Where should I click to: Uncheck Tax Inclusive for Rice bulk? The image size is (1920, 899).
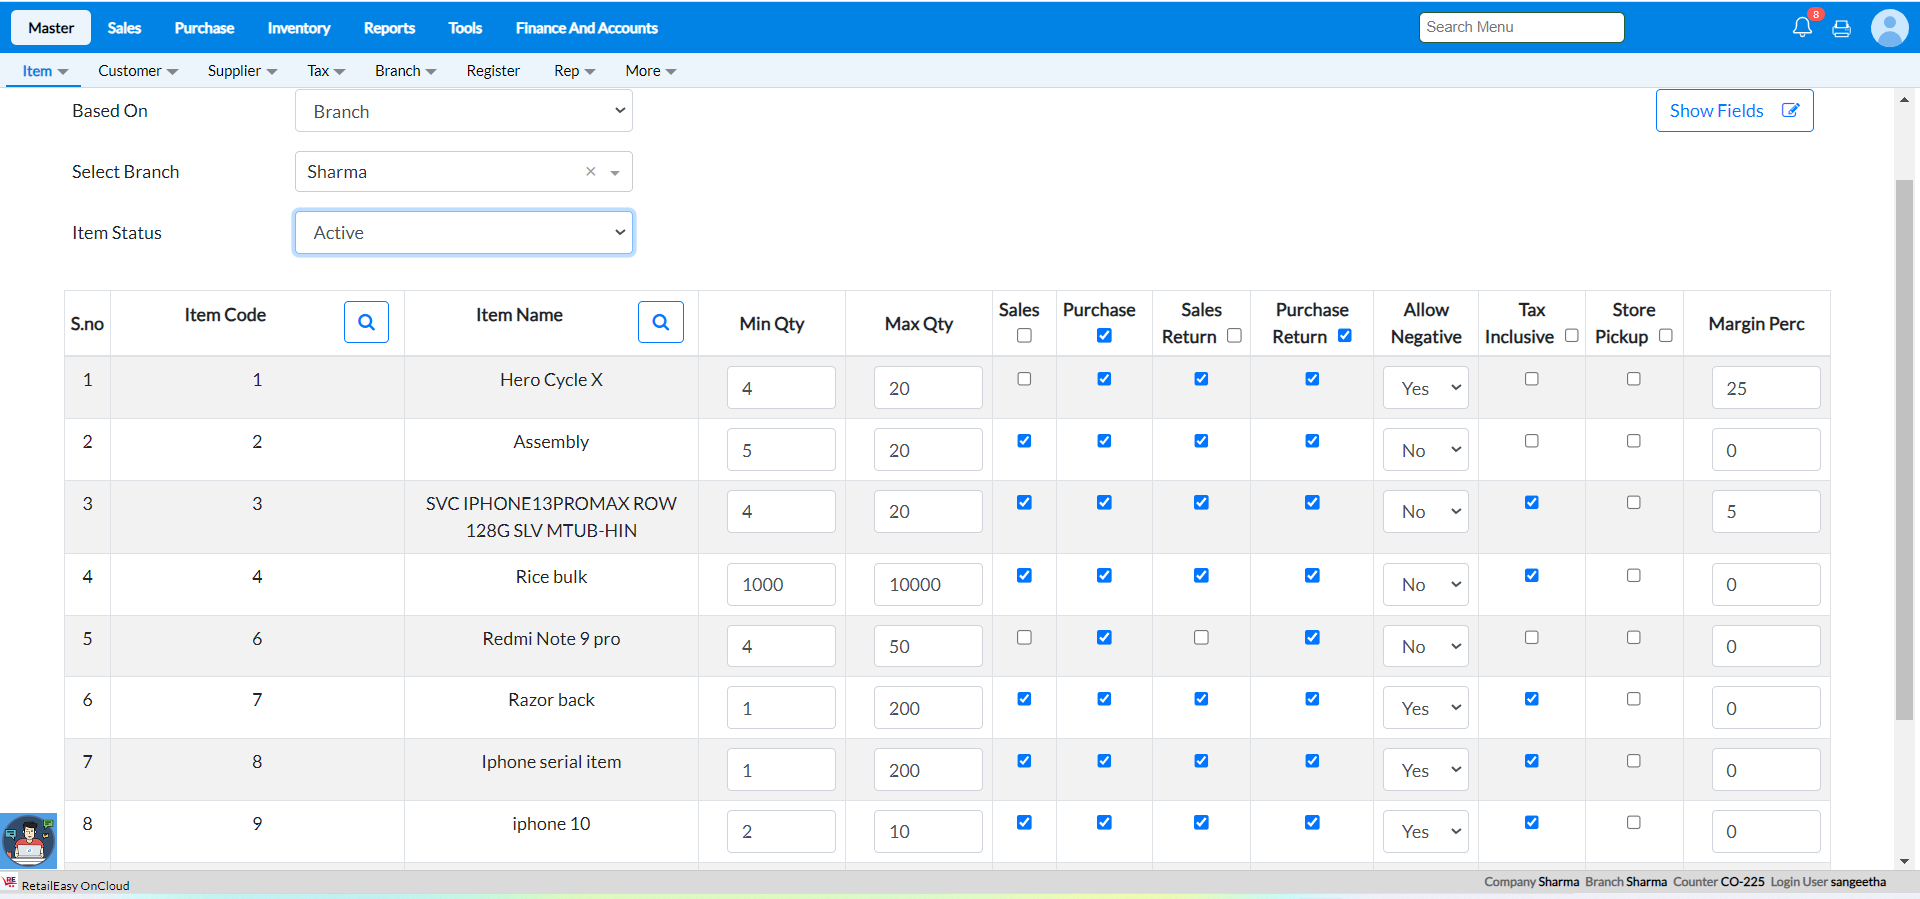1531,576
